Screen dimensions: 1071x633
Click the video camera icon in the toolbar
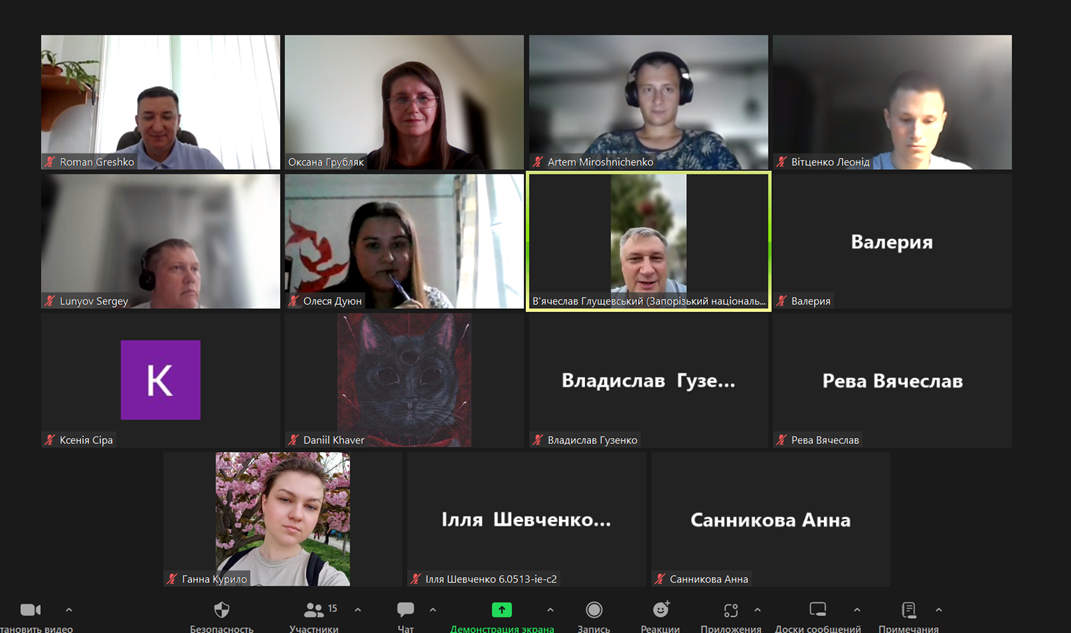(30, 610)
